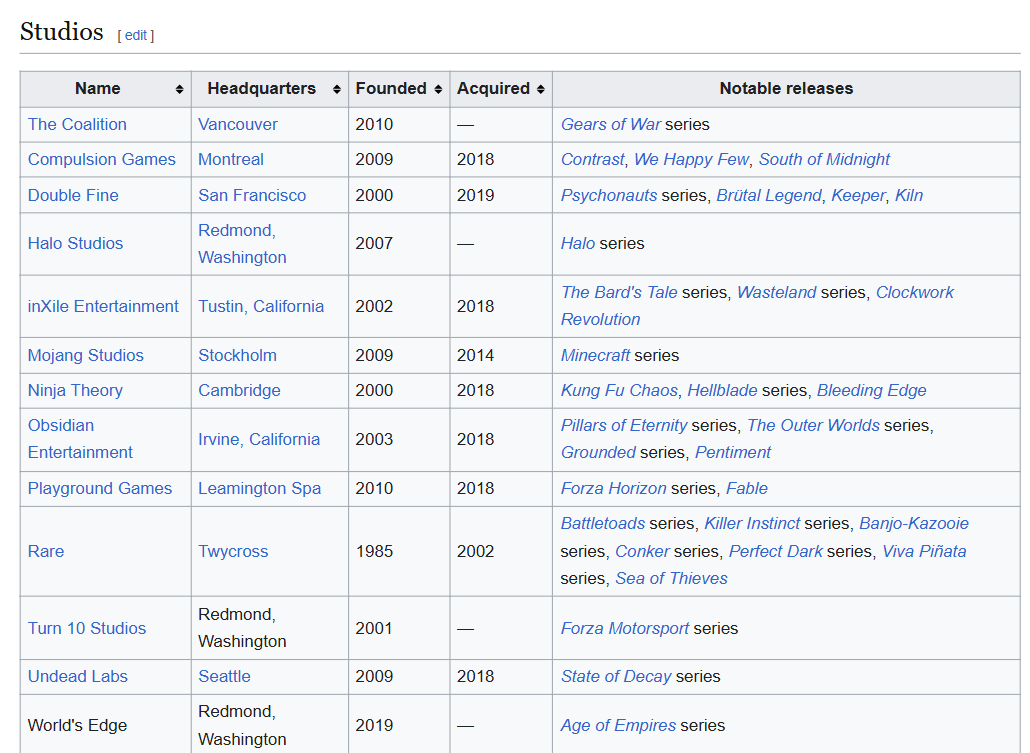Sort table by Name column arrows
The height and width of the screenshot is (753, 1030).
179,89
